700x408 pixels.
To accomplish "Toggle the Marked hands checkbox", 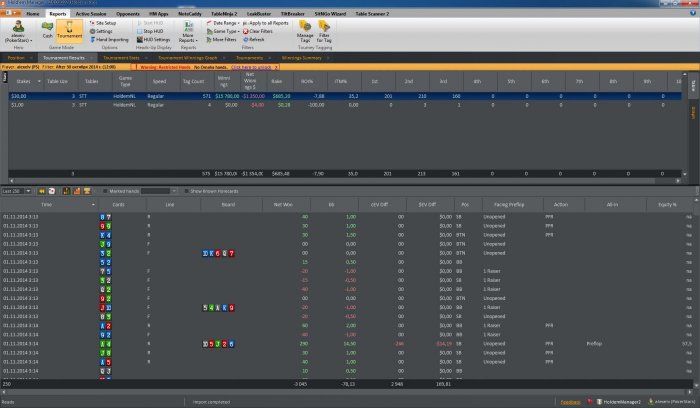I will tap(105, 191).
